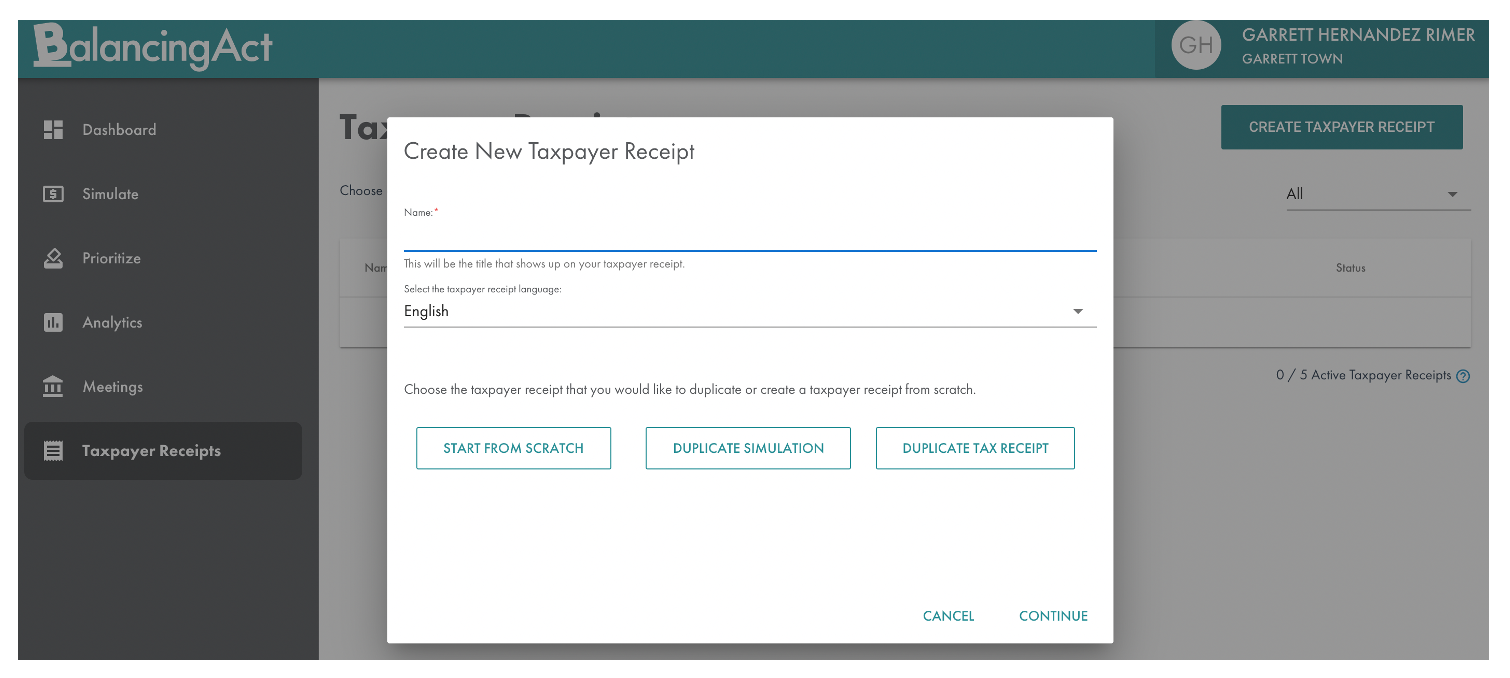This screenshot has width=1510, height=678.
Task: Expand the All filter dropdown
Action: click(x=1378, y=194)
